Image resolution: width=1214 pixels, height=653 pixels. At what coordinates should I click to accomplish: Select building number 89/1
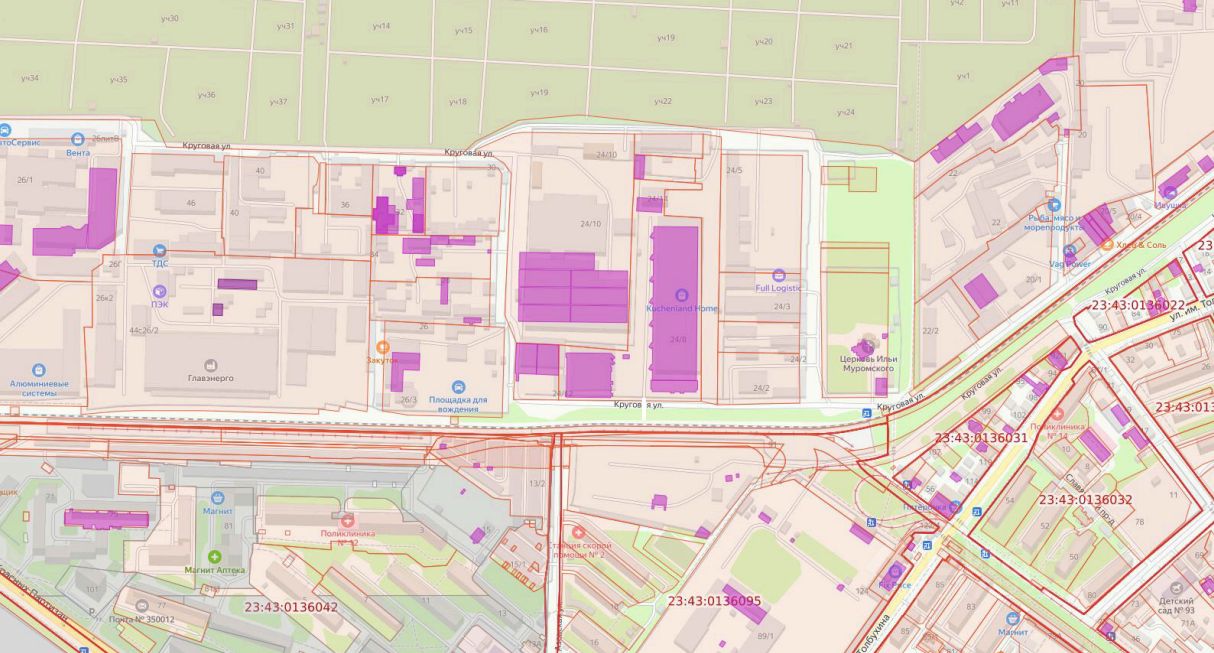point(765,636)
